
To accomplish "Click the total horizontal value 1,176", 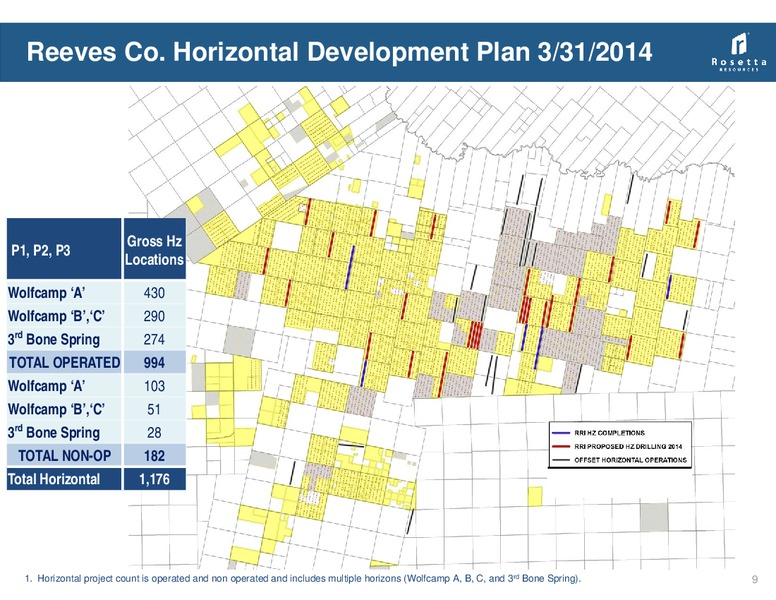I will (154, 479).
